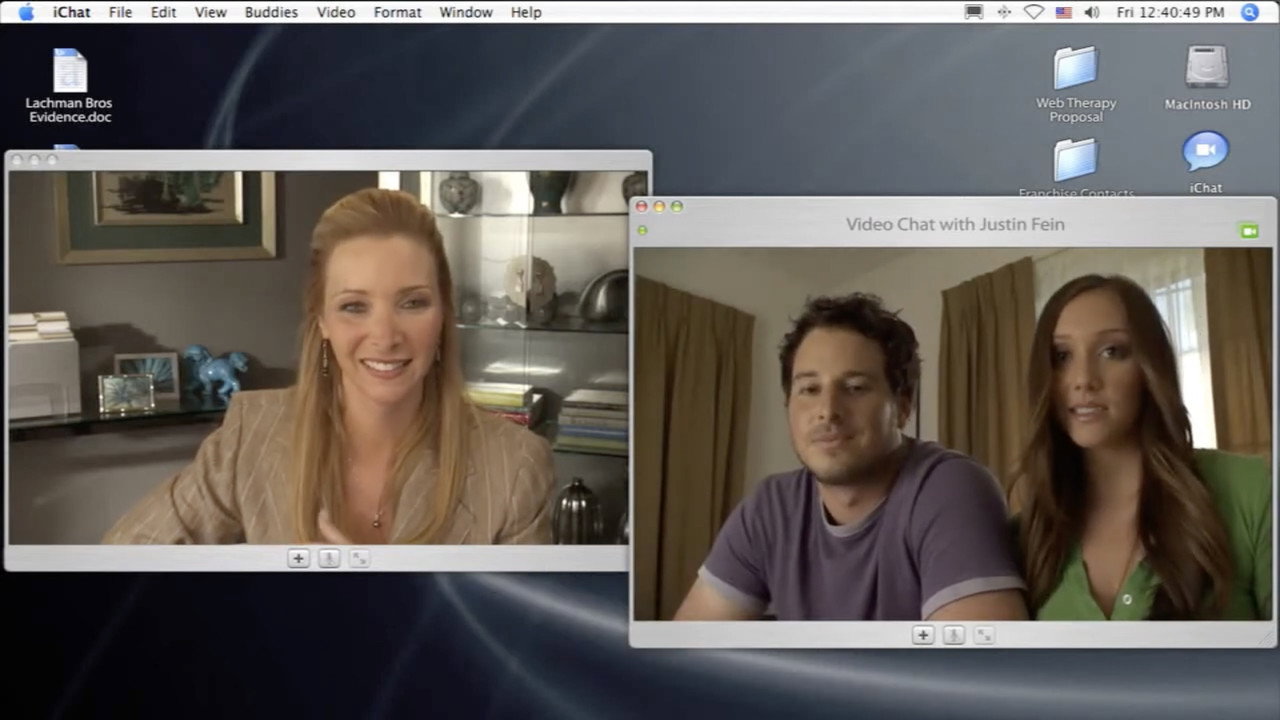The image size is (1280, 720).
Task: Toggle full screen in Justin Fein chat
Action: 985,634
